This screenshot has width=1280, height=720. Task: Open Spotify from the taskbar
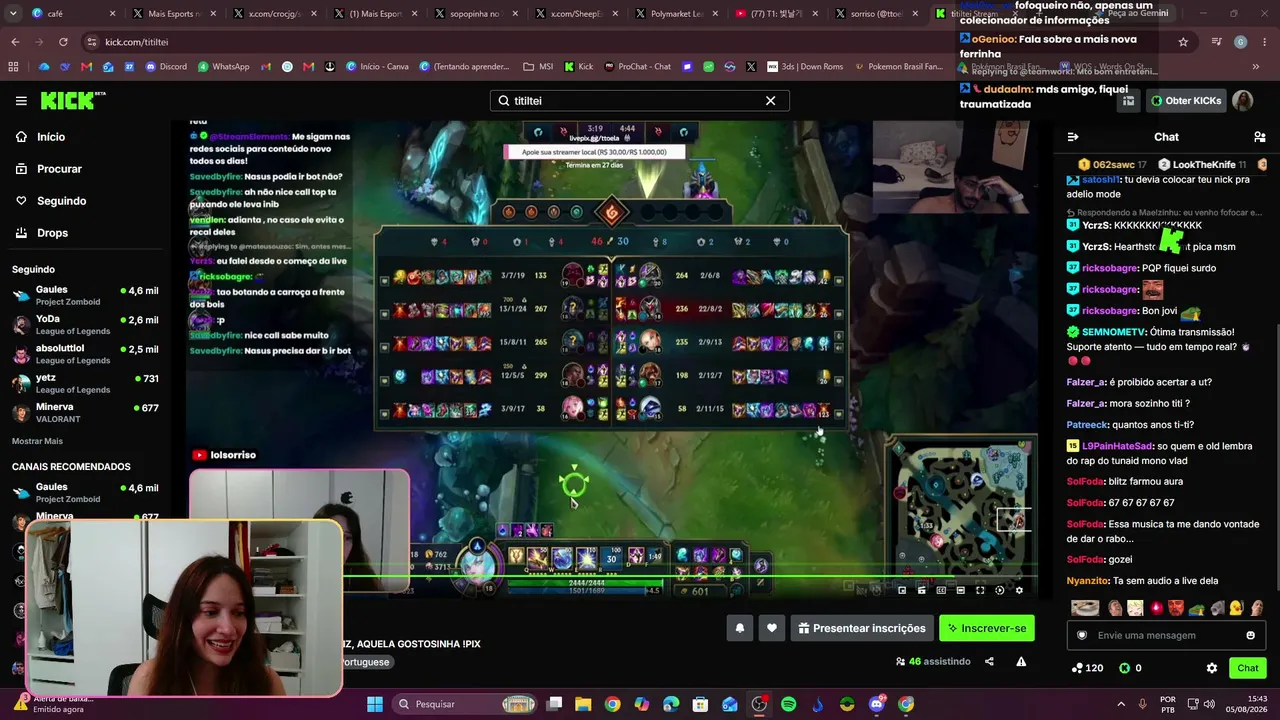coord(788,704)
